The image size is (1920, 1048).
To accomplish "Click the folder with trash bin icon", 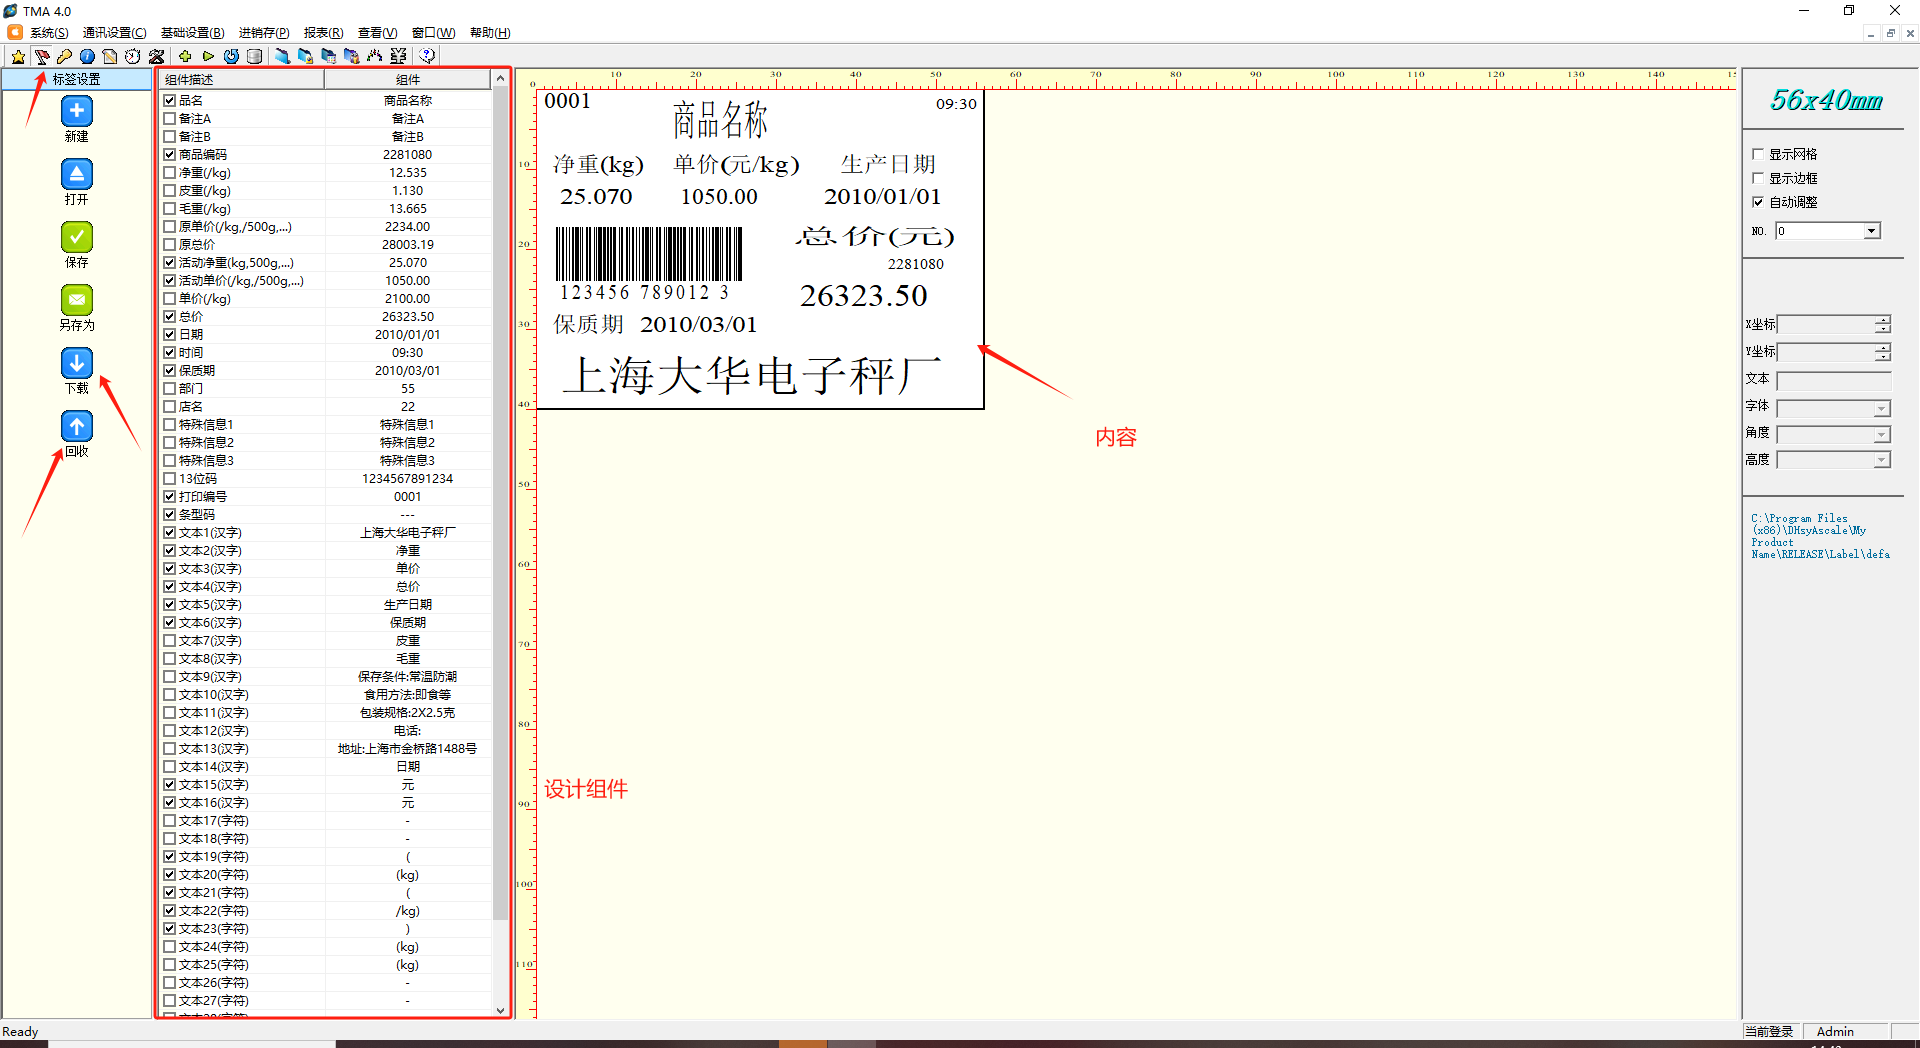I will coord(351,56).
